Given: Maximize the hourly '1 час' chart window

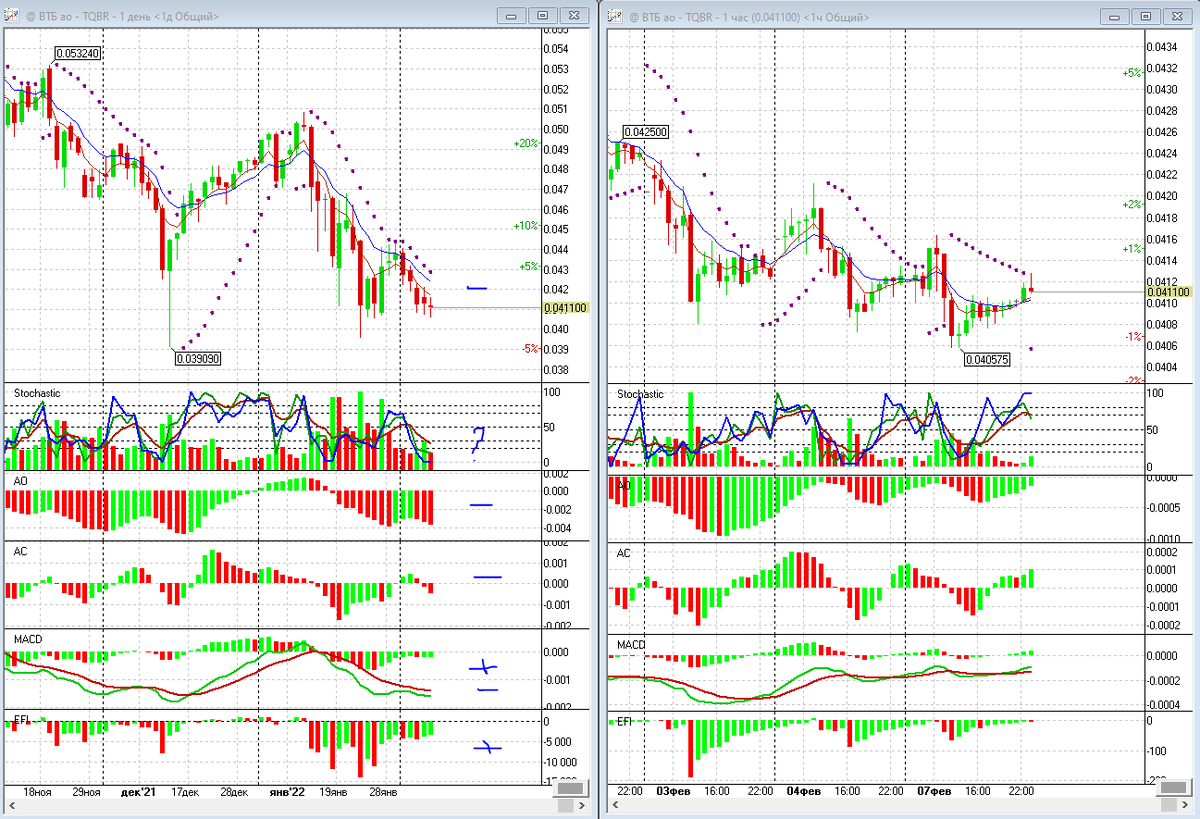Looking at the screenshot, I should (1147, 16).
